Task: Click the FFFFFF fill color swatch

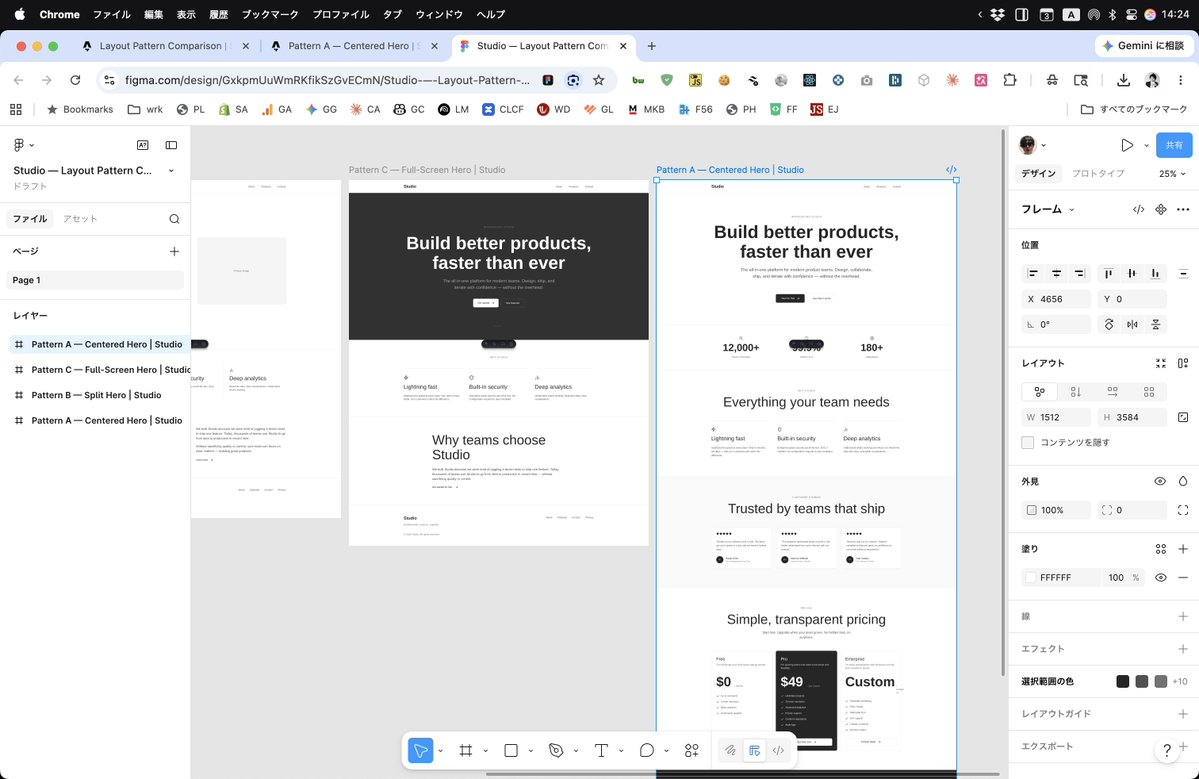Action: (1031, 578)
